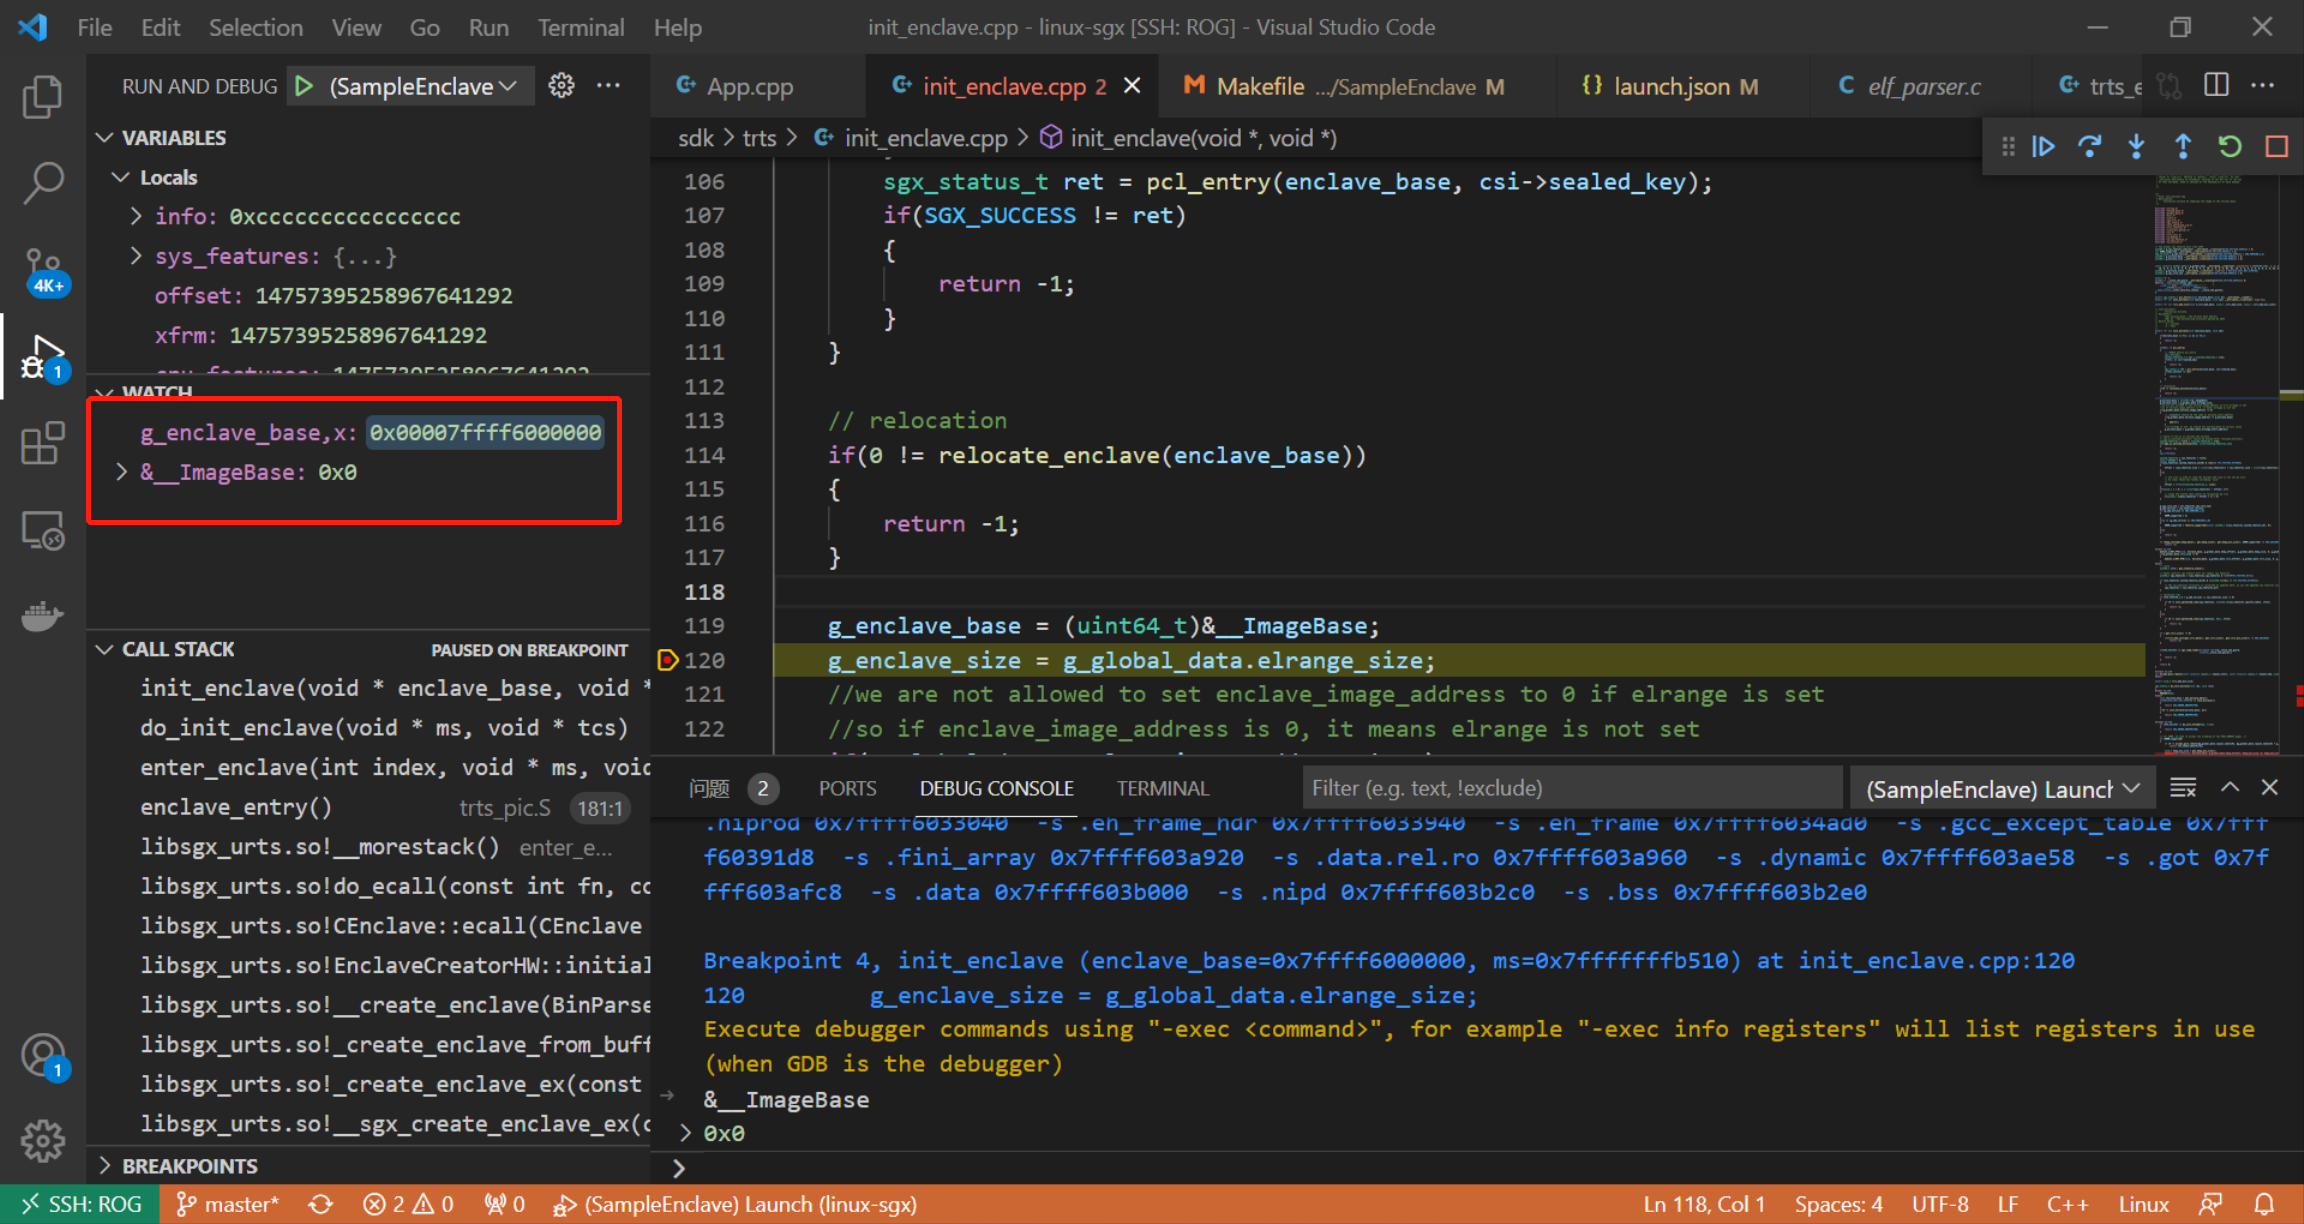Screen dimensions: 2304x1224
Task: Click the Continue debug icon
Action: pyautogui.click(x=2043, y=146)
